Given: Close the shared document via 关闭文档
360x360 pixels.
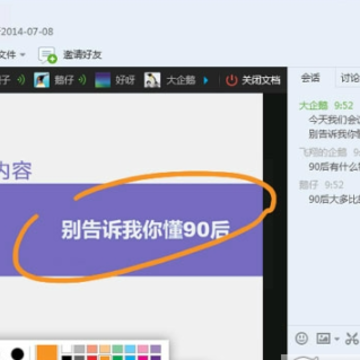Looking at the screenshot, I should click(261, 80).
